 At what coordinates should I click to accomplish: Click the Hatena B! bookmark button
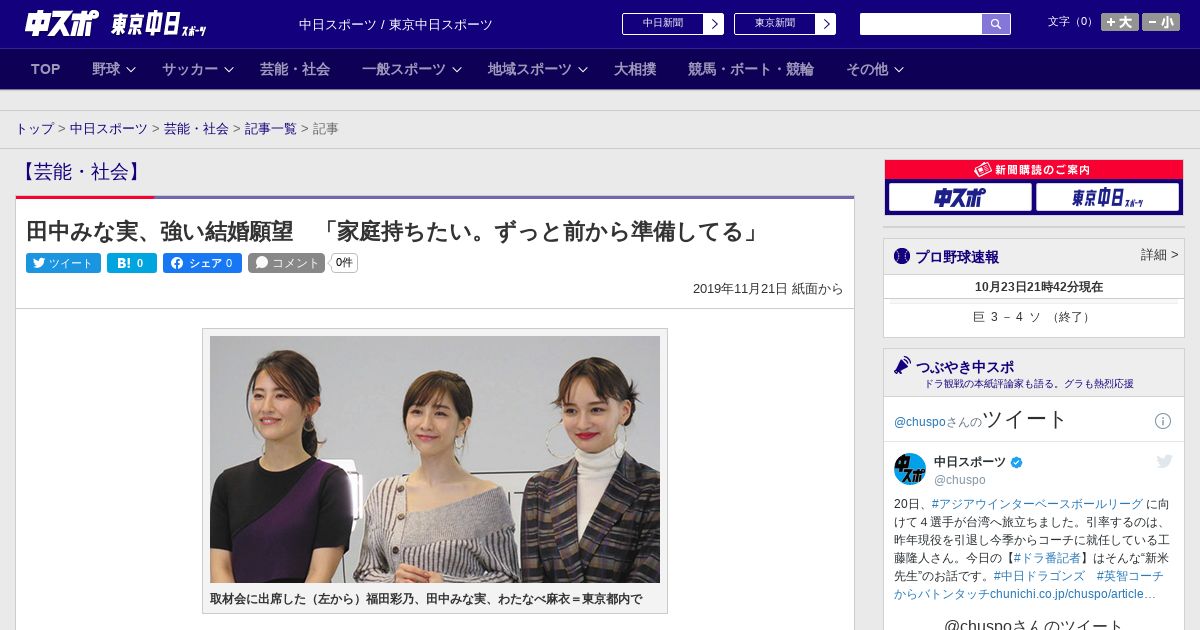pos(132,263)
